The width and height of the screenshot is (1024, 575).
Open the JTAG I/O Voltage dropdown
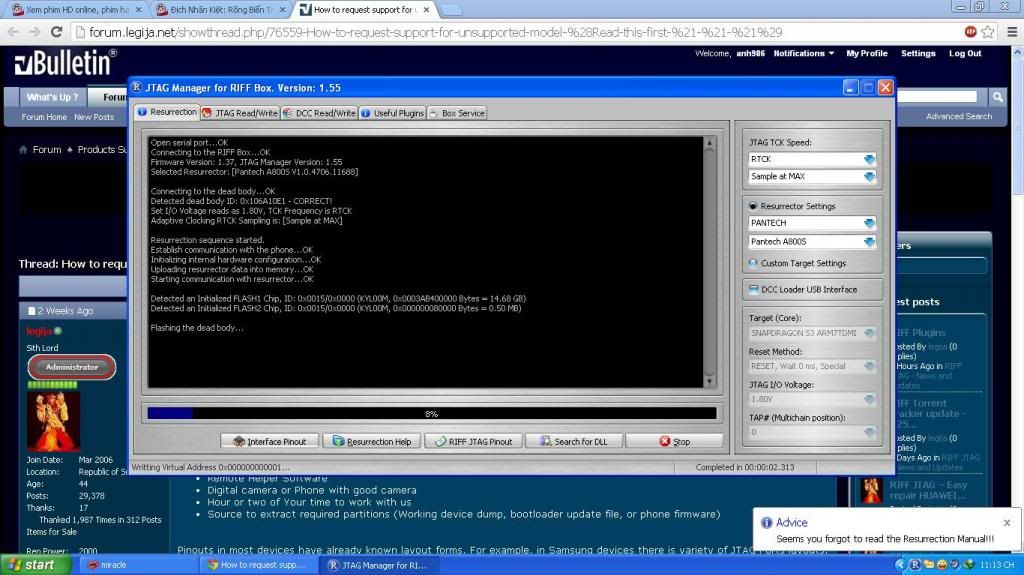pos(869,399)
